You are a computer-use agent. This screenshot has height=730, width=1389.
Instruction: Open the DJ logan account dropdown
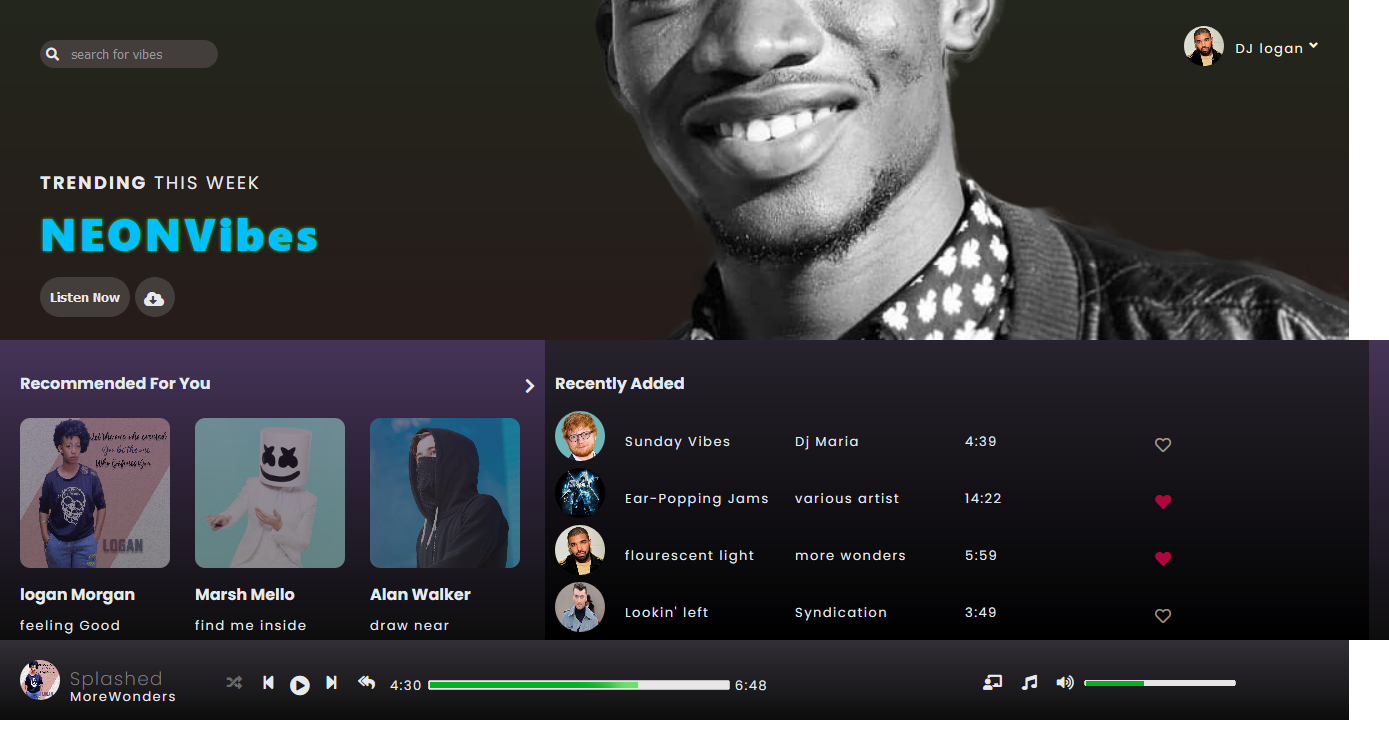pyautogui.click(x=1313, y=46)
